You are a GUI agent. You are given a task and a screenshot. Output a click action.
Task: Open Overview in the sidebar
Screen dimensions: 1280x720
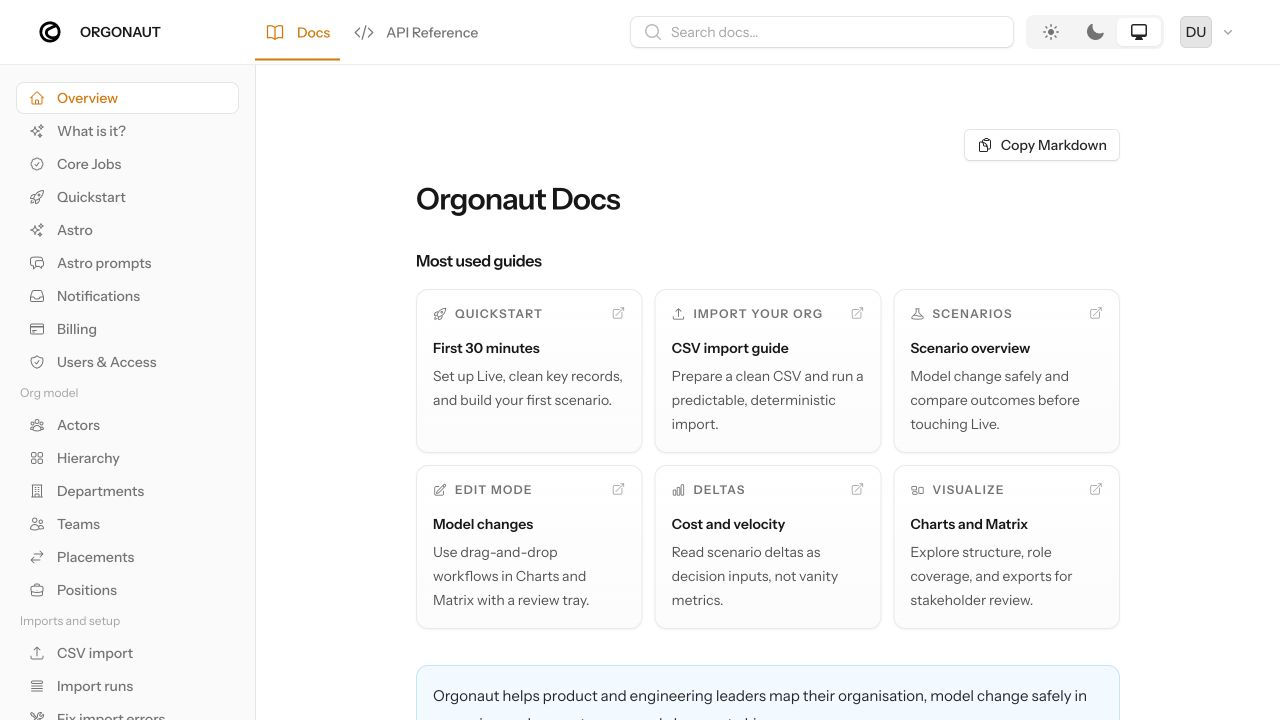(127, 98)
